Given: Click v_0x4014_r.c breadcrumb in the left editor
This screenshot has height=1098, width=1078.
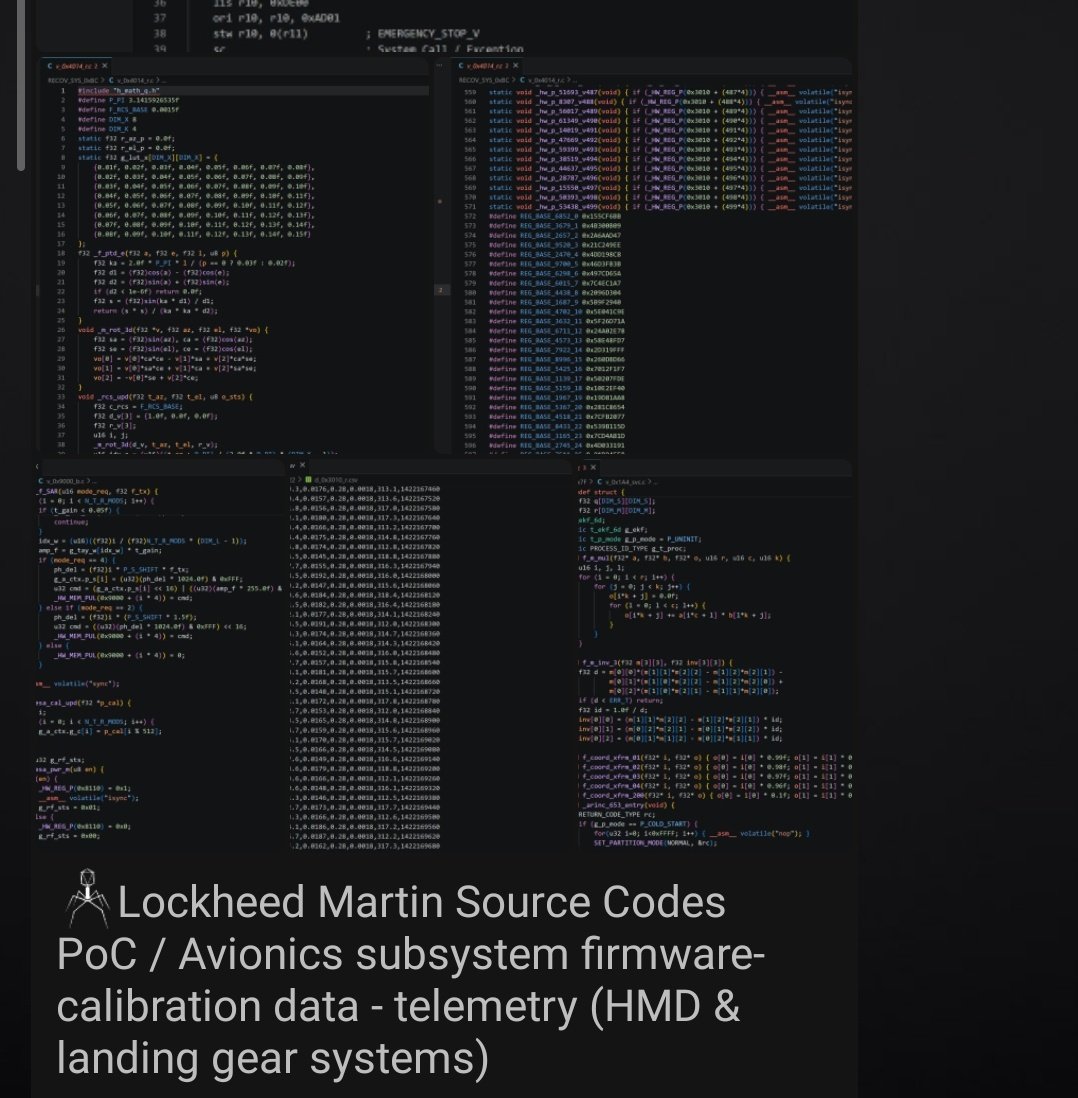Looking at the screenshot, I should tap(135, 81).
